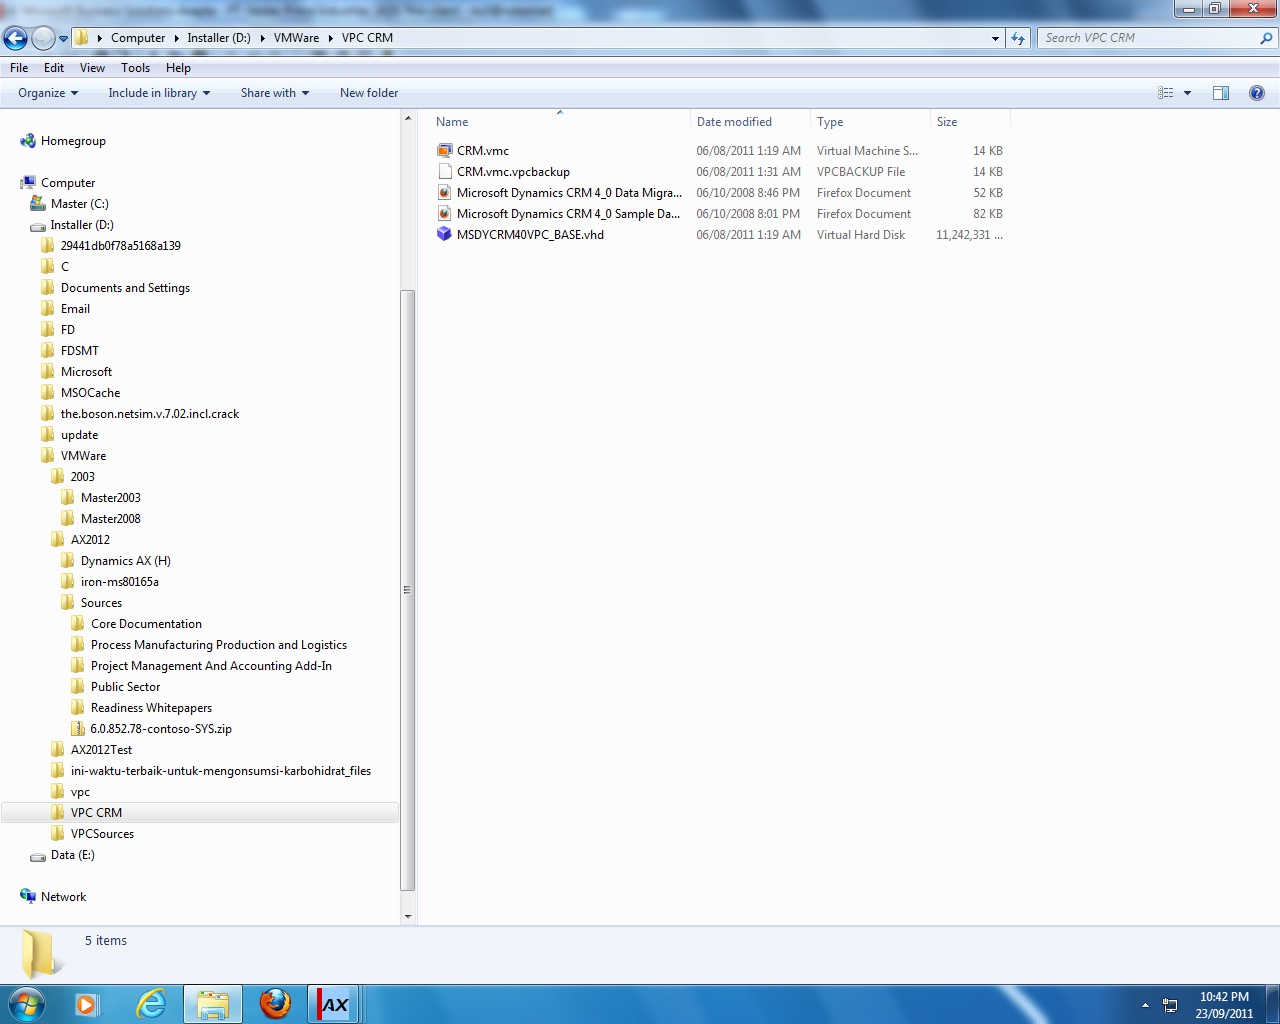
Task: Select the VMWare folder in tree
Action: click(x=83, y=456)
